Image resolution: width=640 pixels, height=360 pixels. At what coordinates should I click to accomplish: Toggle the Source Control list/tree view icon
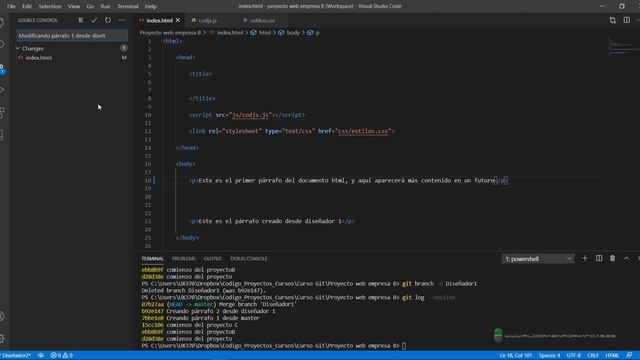[x=80, y=20]
